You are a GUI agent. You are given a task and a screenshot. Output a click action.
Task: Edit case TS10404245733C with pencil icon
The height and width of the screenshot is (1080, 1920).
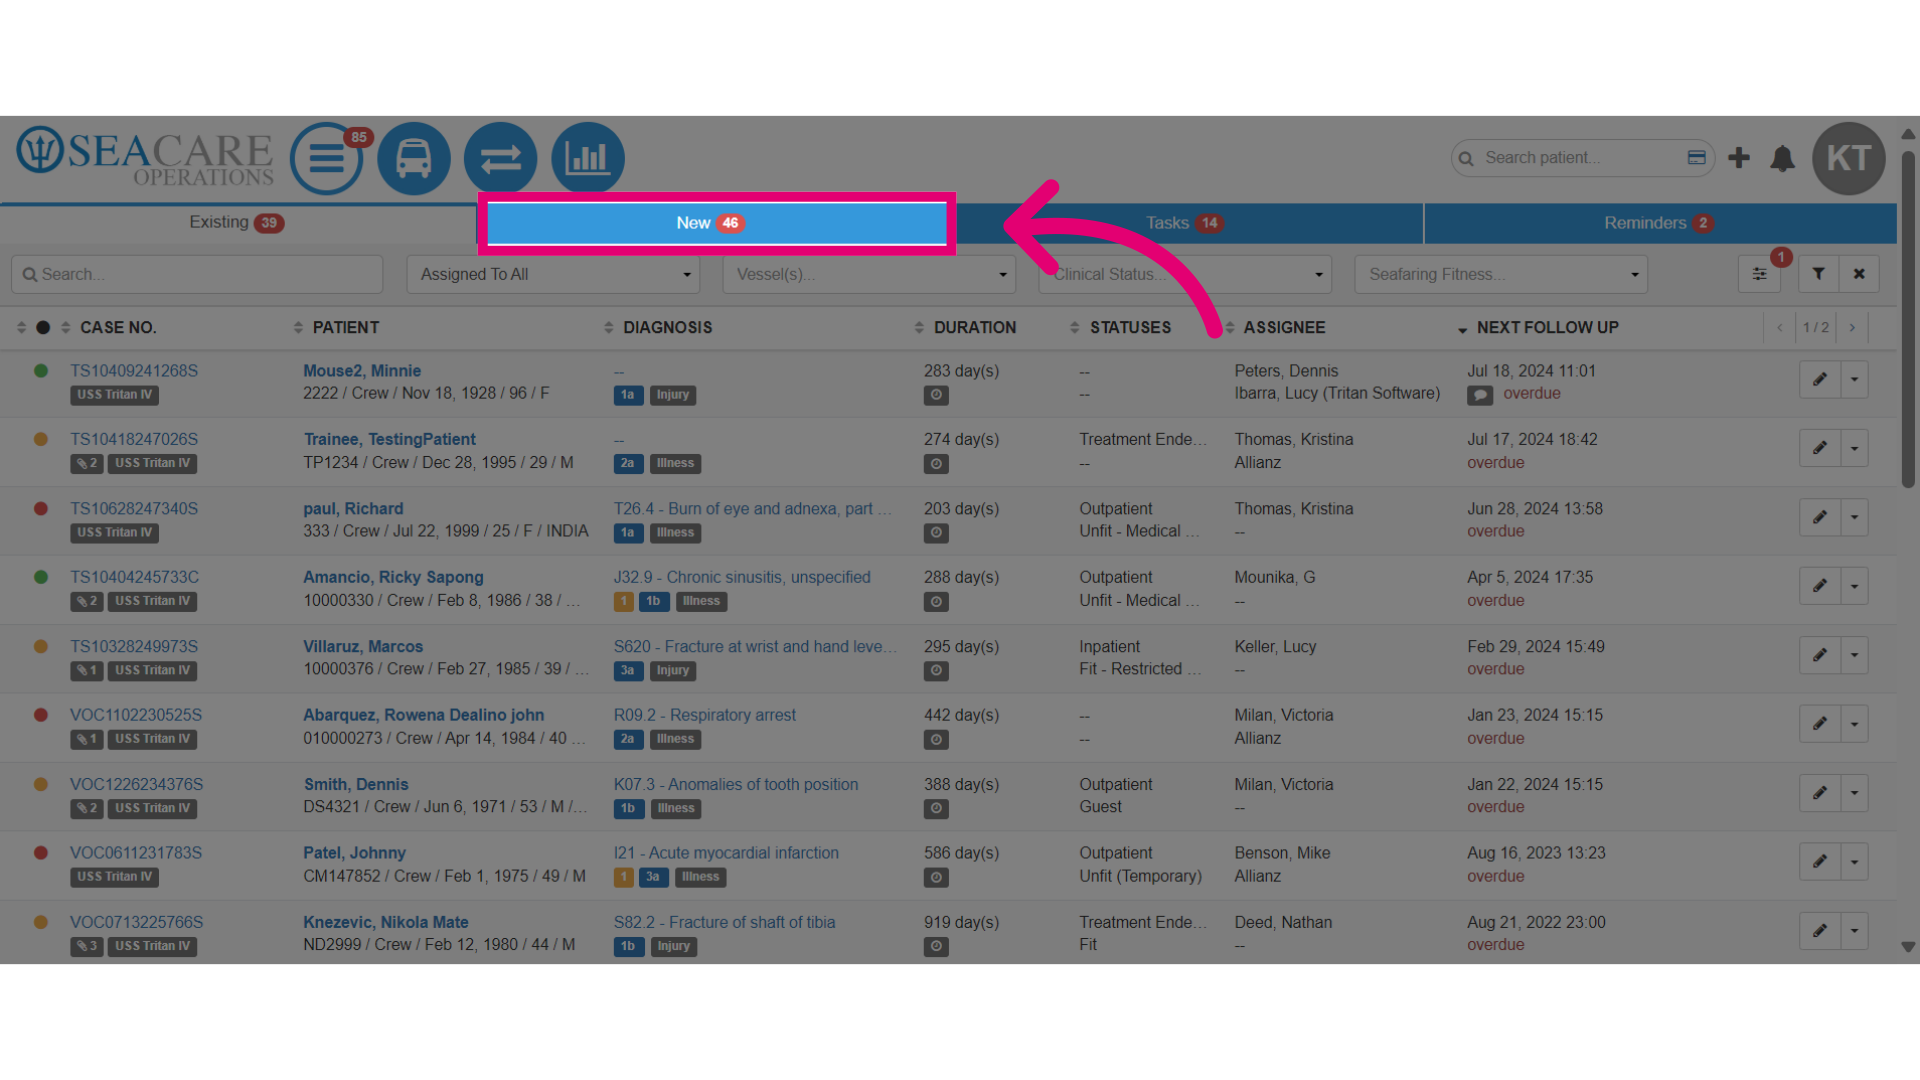tap(1820, 586)
